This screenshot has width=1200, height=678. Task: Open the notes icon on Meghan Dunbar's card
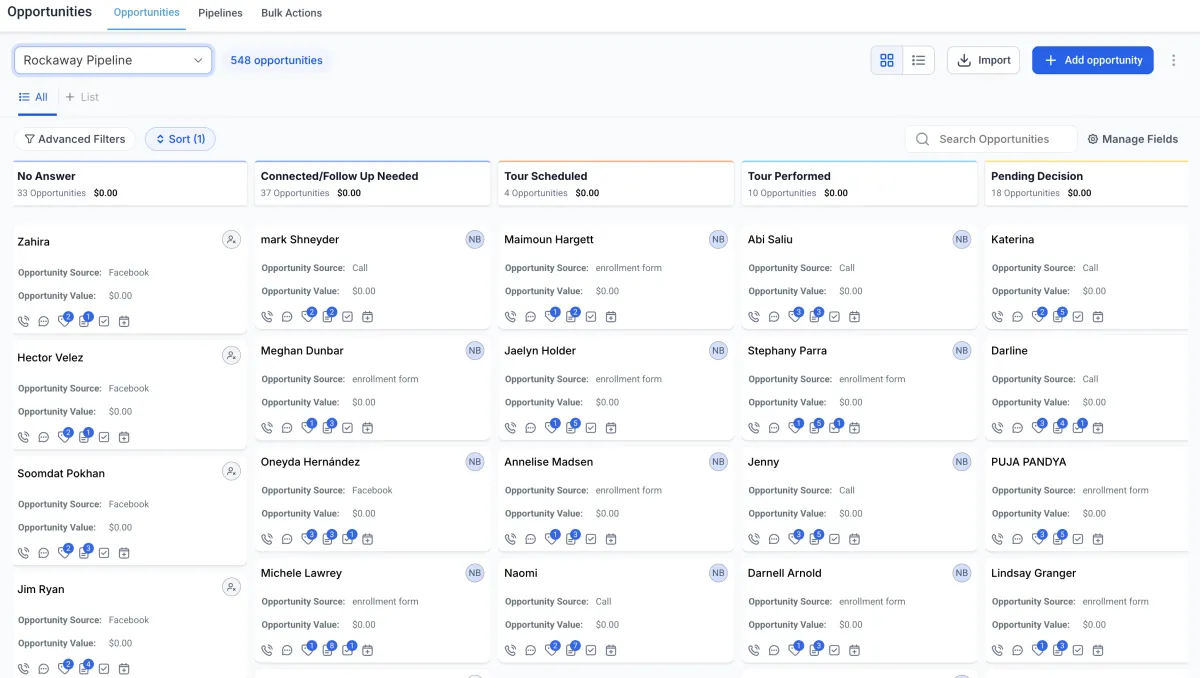click(x=328, y=428)
